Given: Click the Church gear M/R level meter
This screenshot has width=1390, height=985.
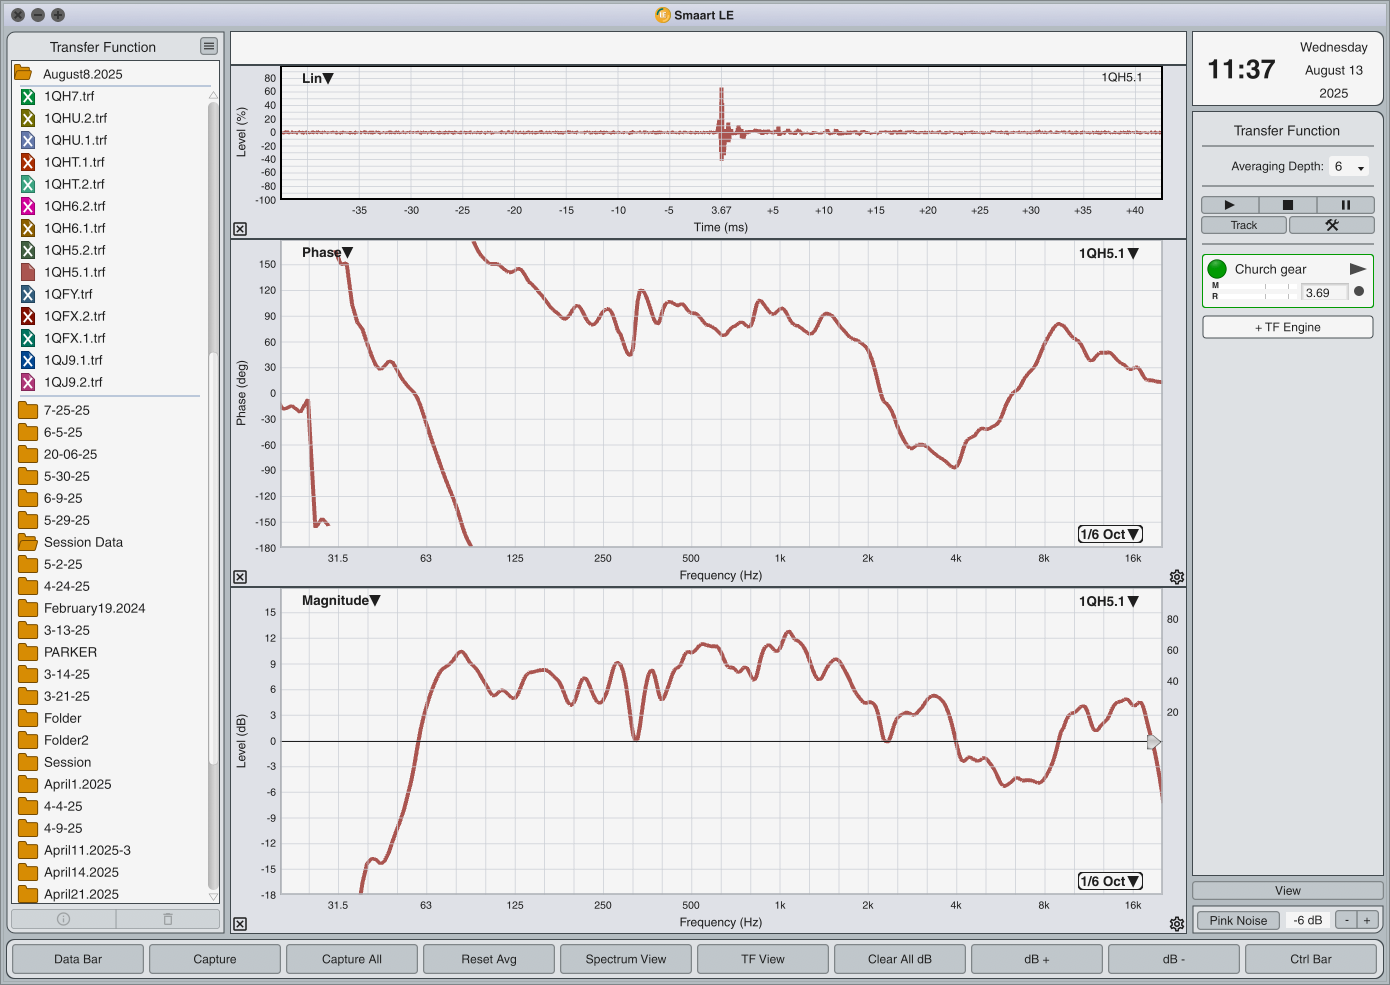Looking at the screenshot, I should click(x=1254, y=291).
